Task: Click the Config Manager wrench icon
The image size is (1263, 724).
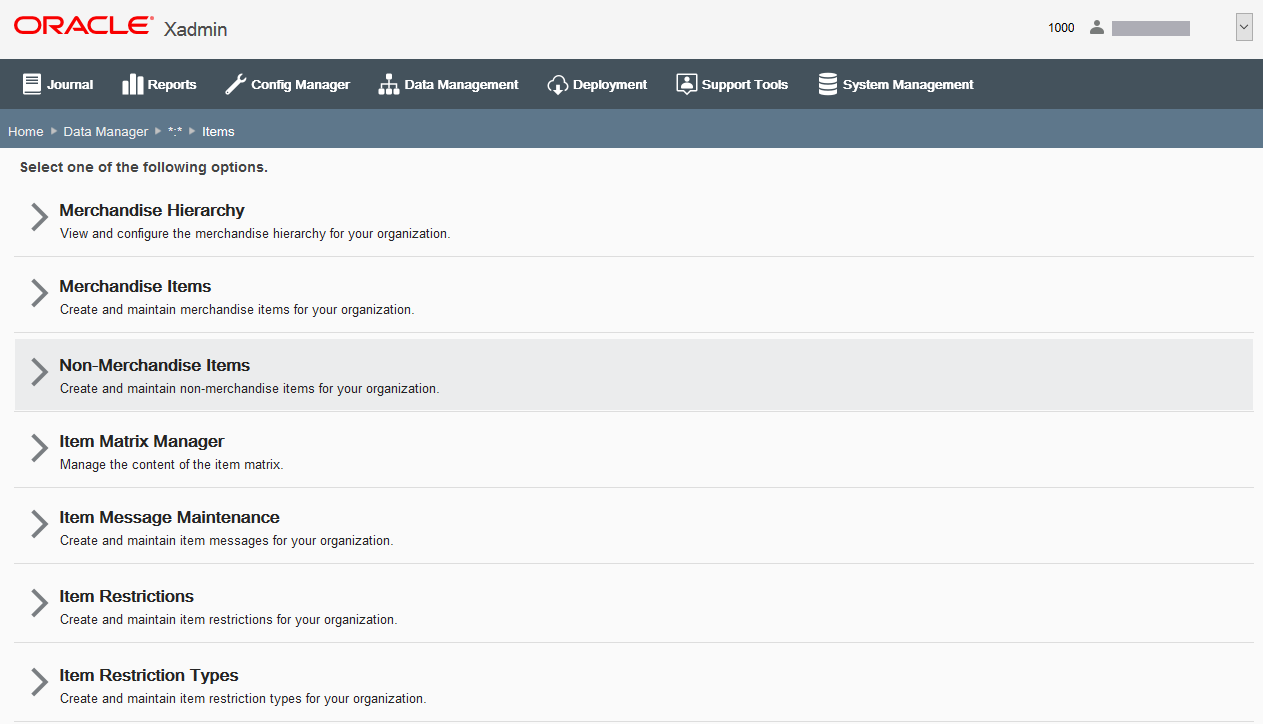Action: point(234,84)
